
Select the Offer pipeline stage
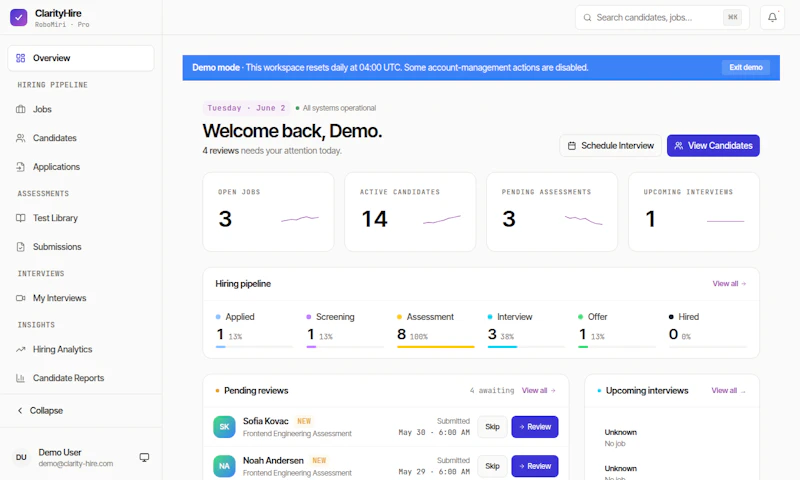[x=617, y=330]
